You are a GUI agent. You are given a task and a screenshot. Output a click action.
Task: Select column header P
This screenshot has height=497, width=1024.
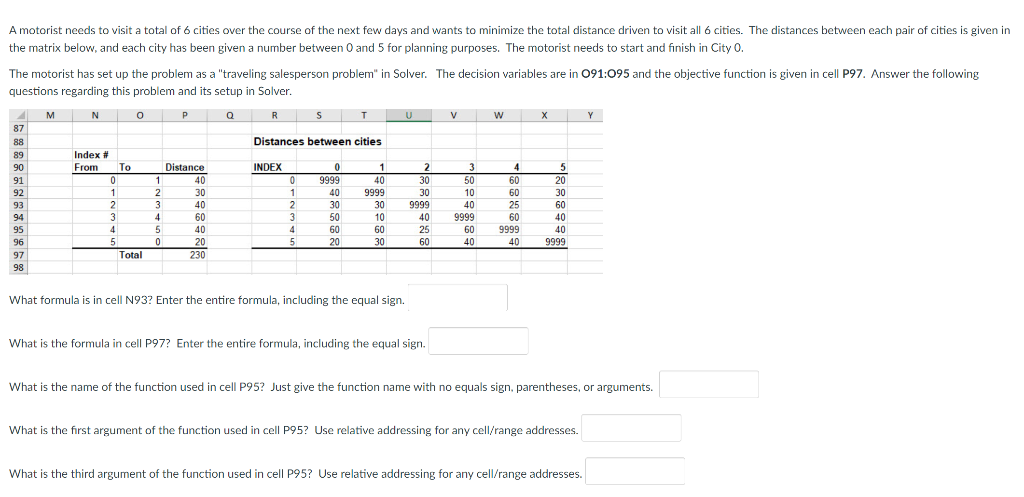tap(185, 116)
